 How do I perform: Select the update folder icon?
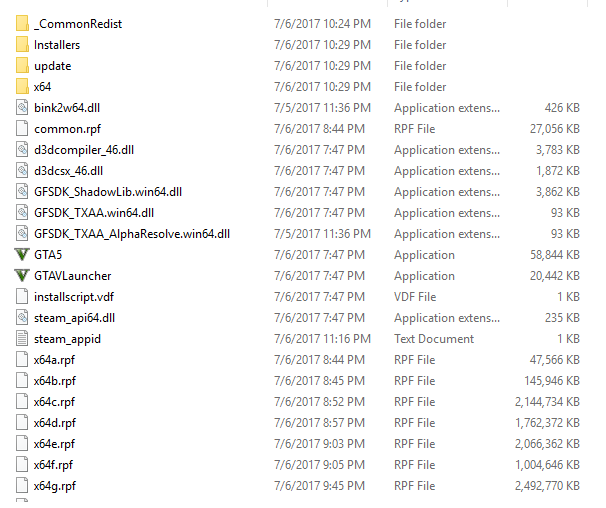(x=22, y=66)
